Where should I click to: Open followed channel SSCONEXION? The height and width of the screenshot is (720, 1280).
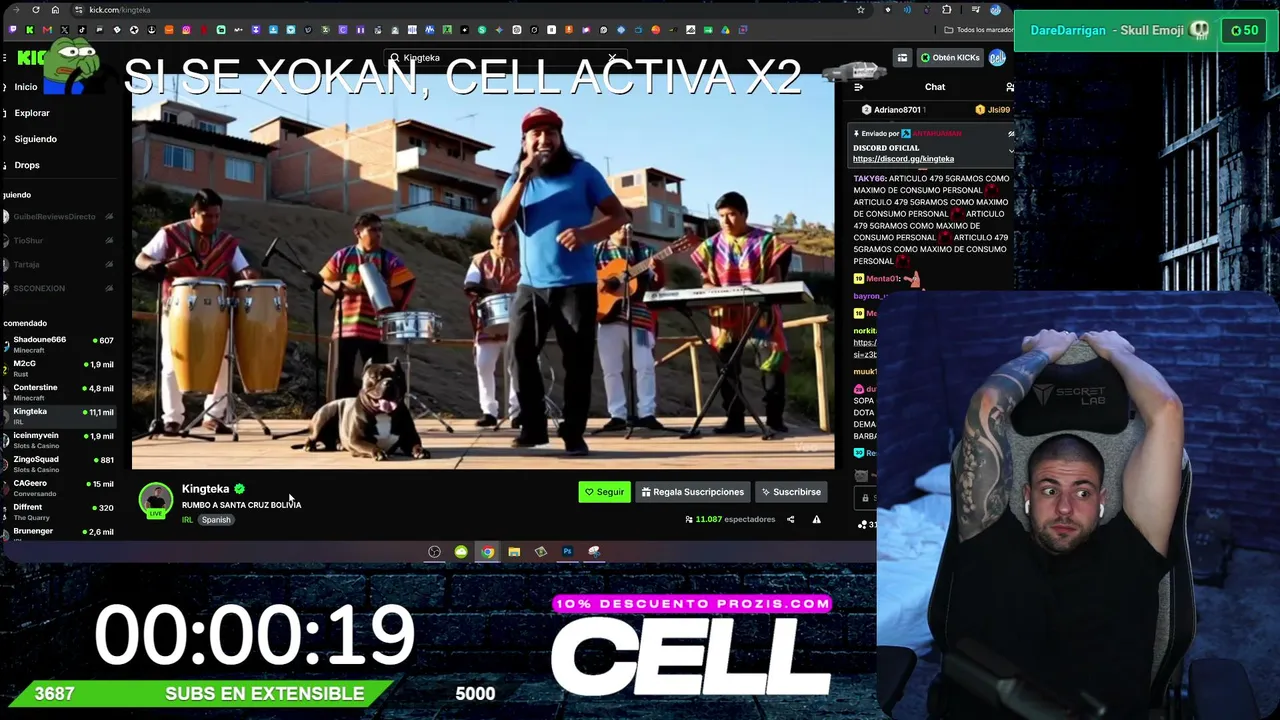[58, 289]
